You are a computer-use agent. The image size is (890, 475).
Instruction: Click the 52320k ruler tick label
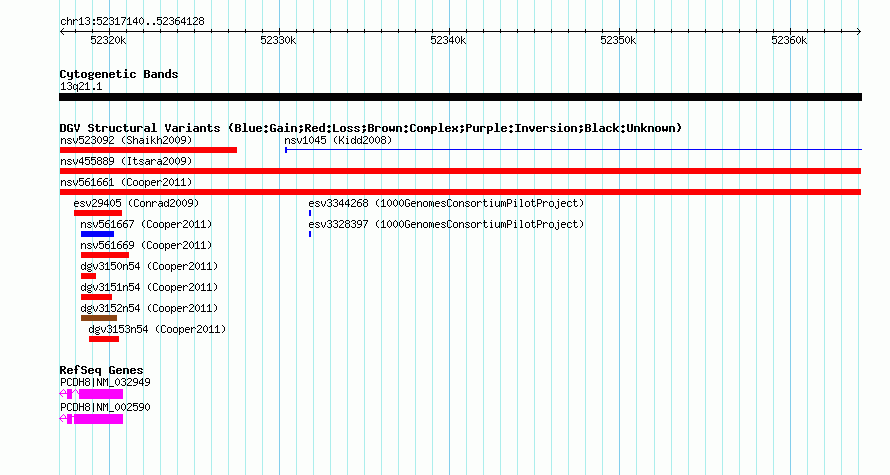pos(108,40)
